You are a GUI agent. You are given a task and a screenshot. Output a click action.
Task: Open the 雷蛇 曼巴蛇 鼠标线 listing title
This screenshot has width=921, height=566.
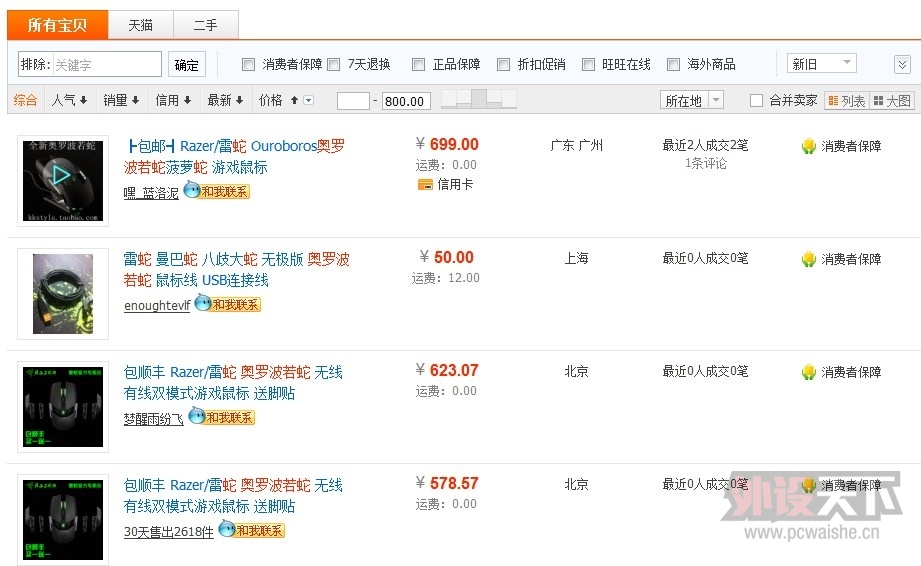[x=237, y=269]
